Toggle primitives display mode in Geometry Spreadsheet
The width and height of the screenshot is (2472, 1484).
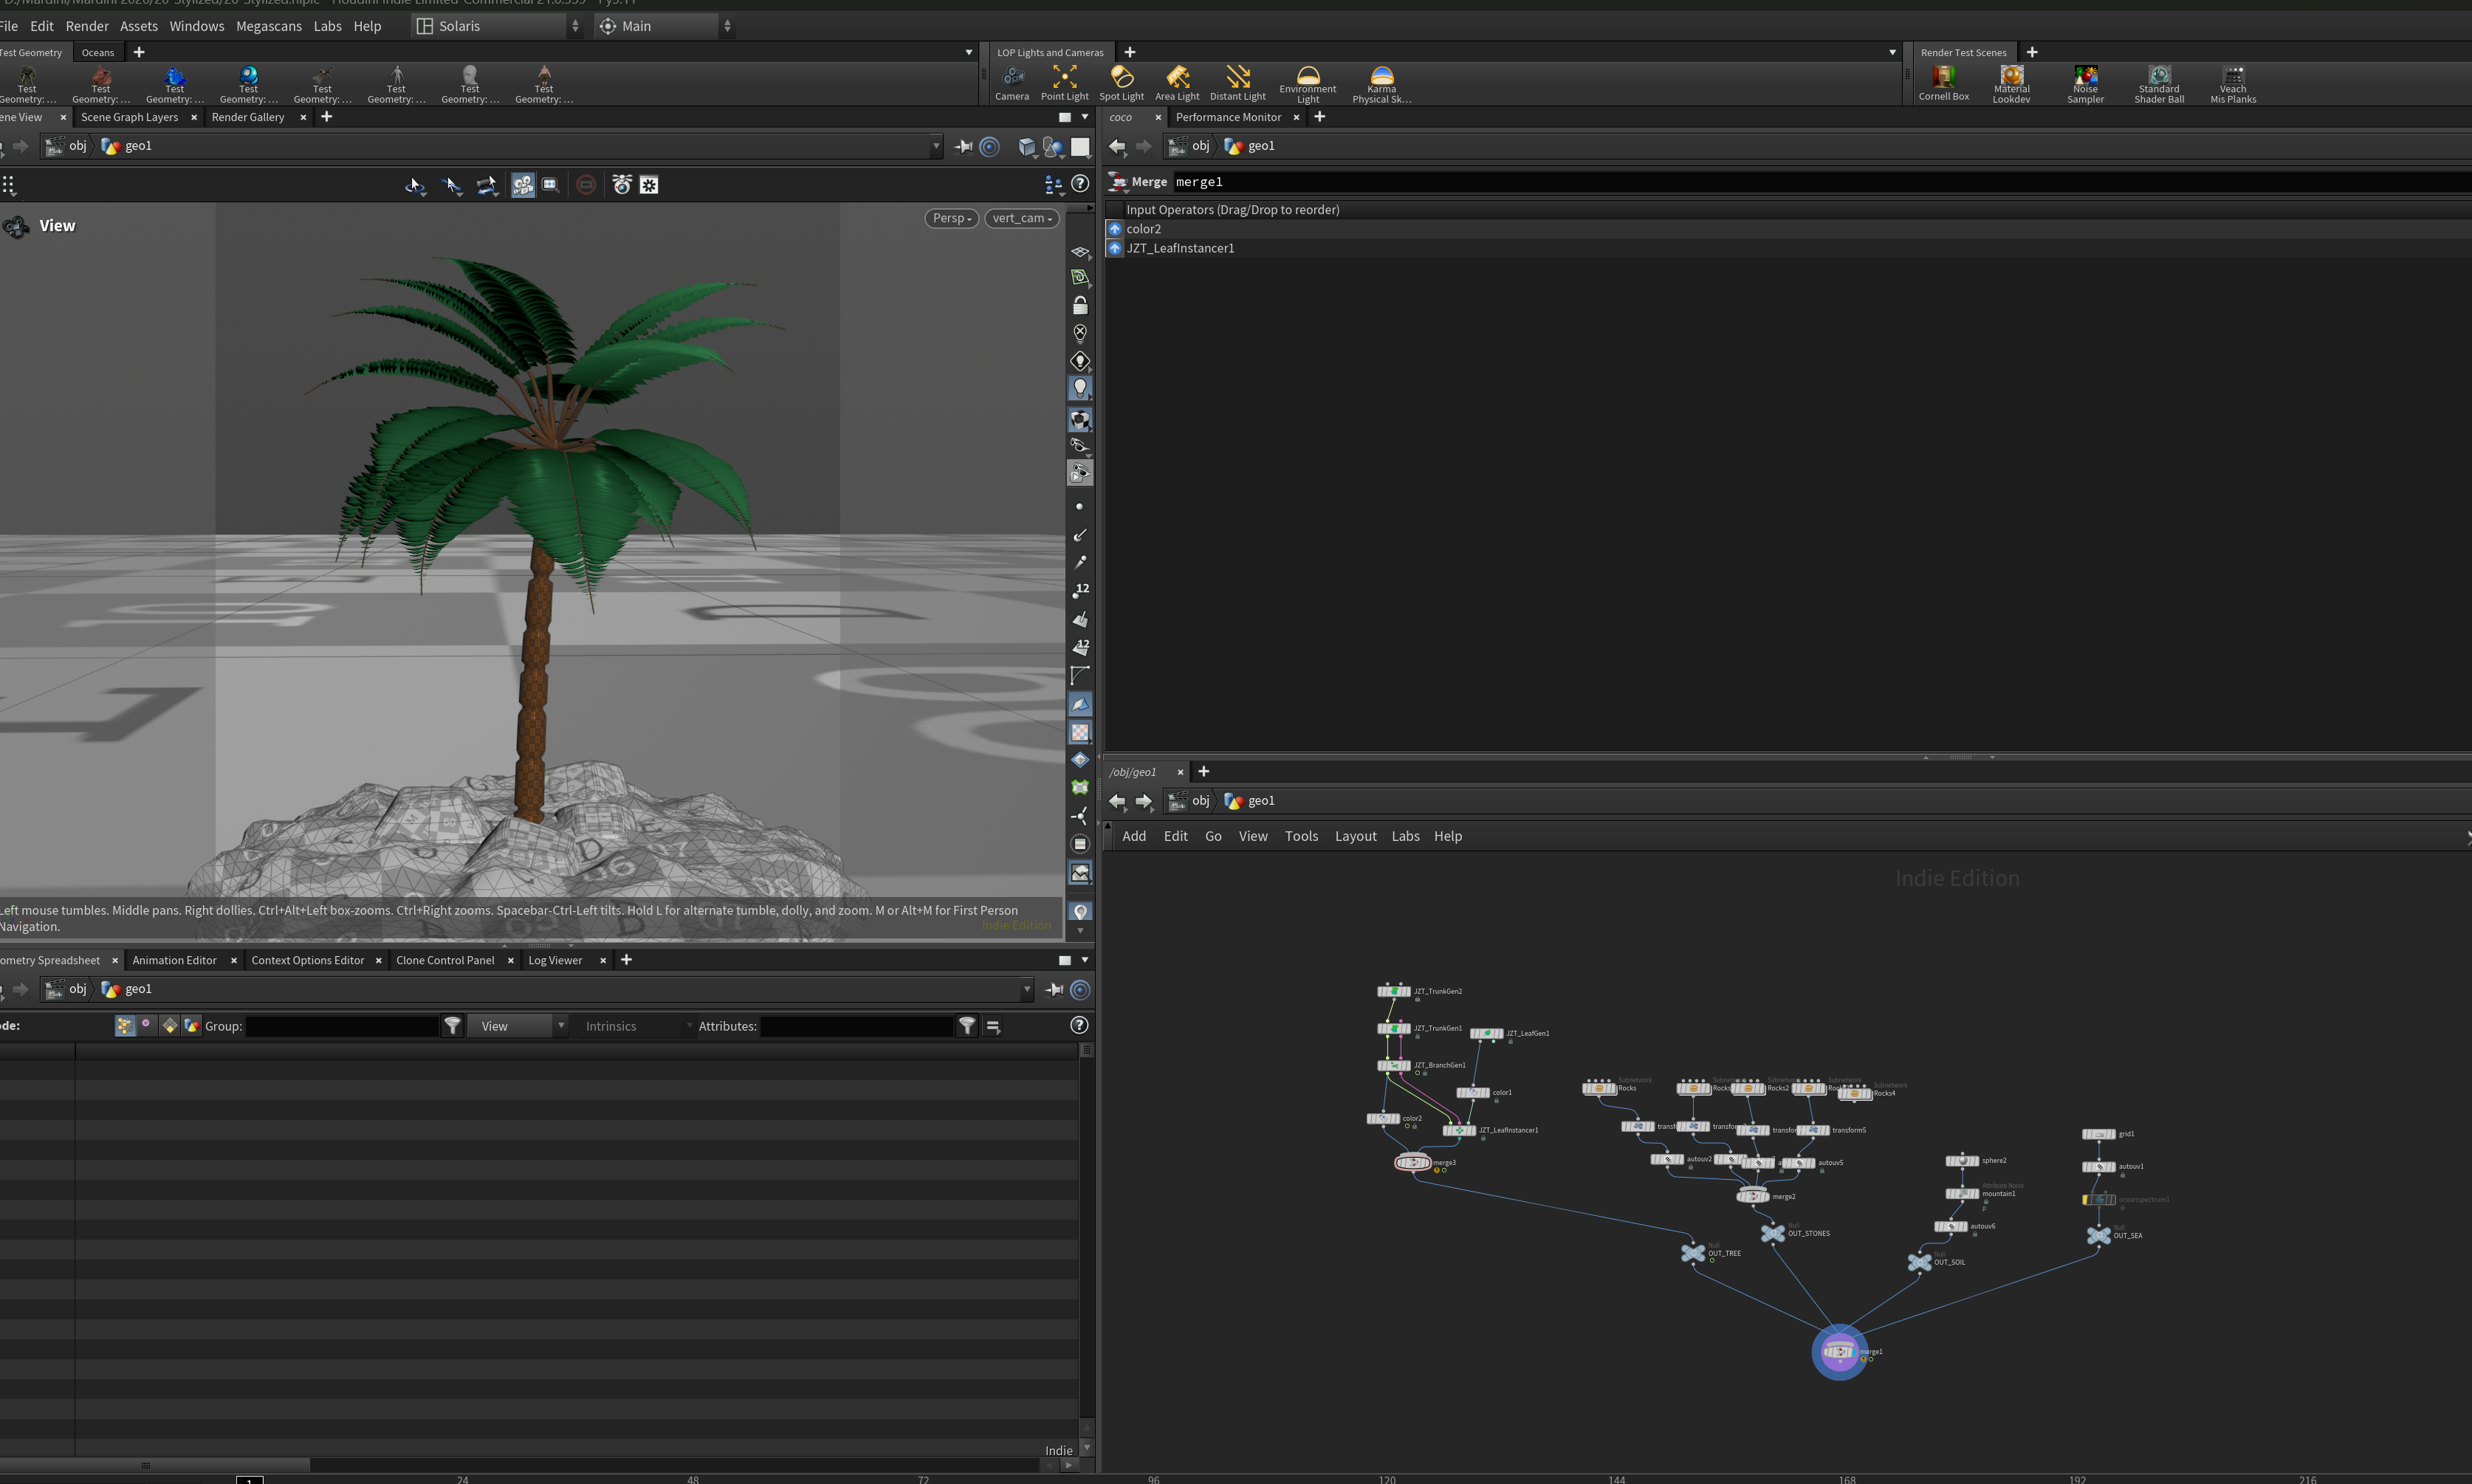click(170, 1026)
